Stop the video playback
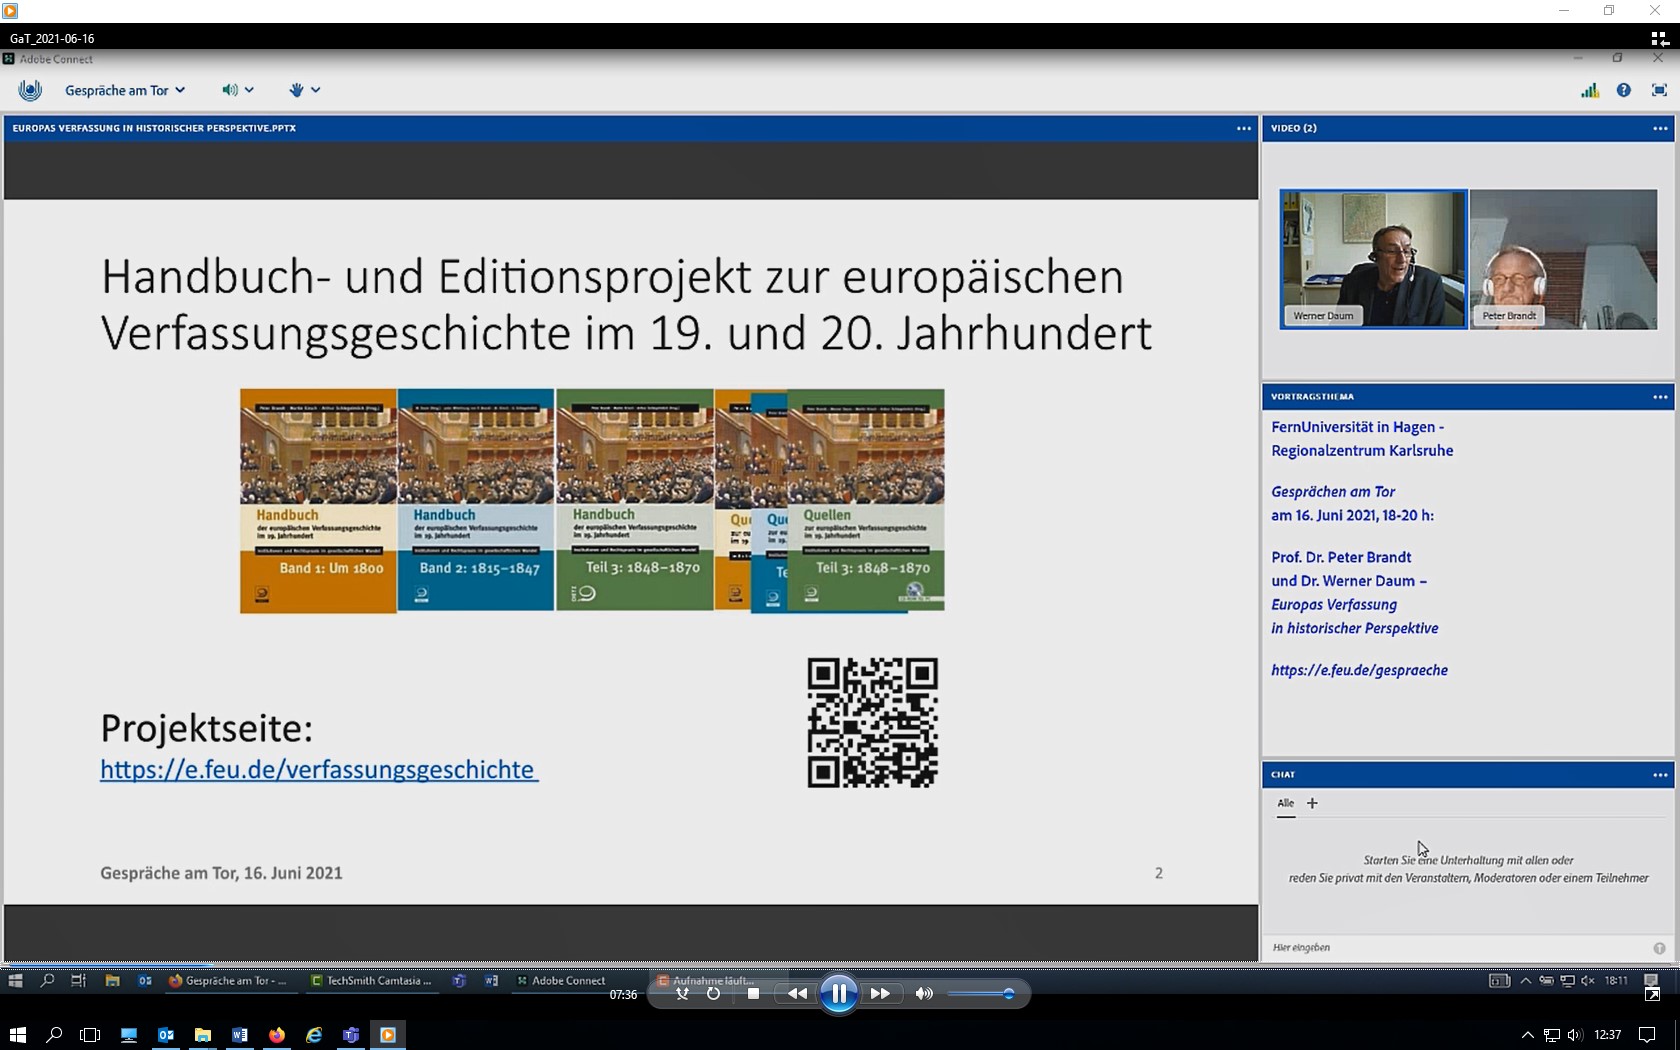1680x1050 pixels. coord(753,993)
